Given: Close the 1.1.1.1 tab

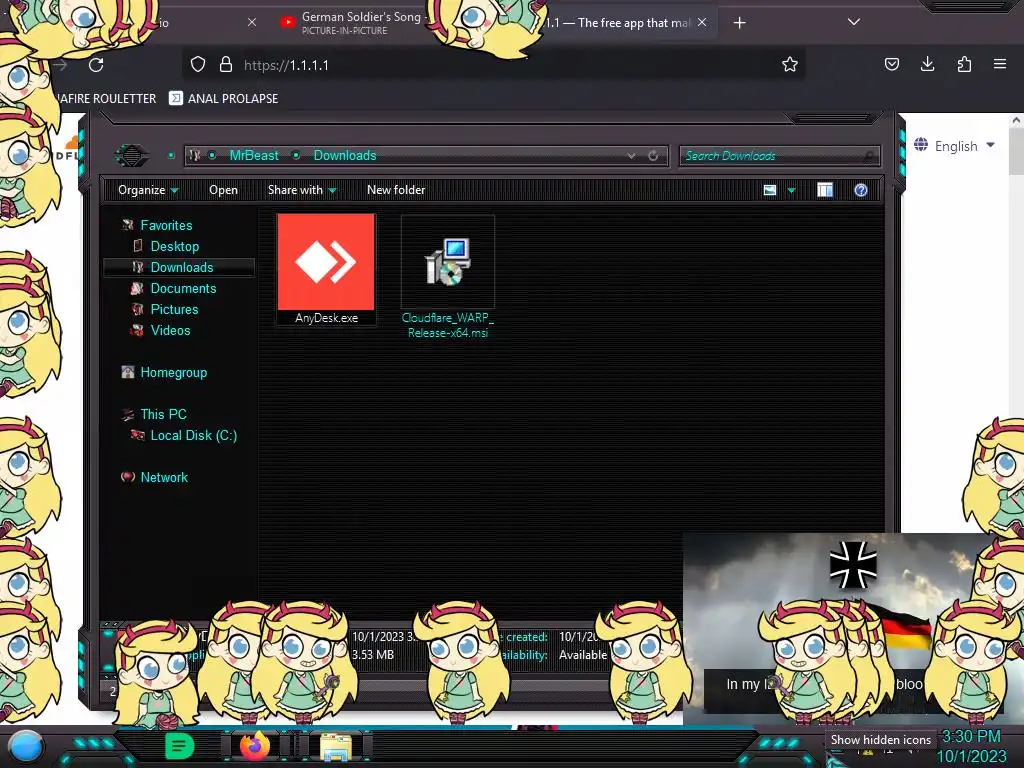Looking at the screenshot, I should [x=702, y=23].
